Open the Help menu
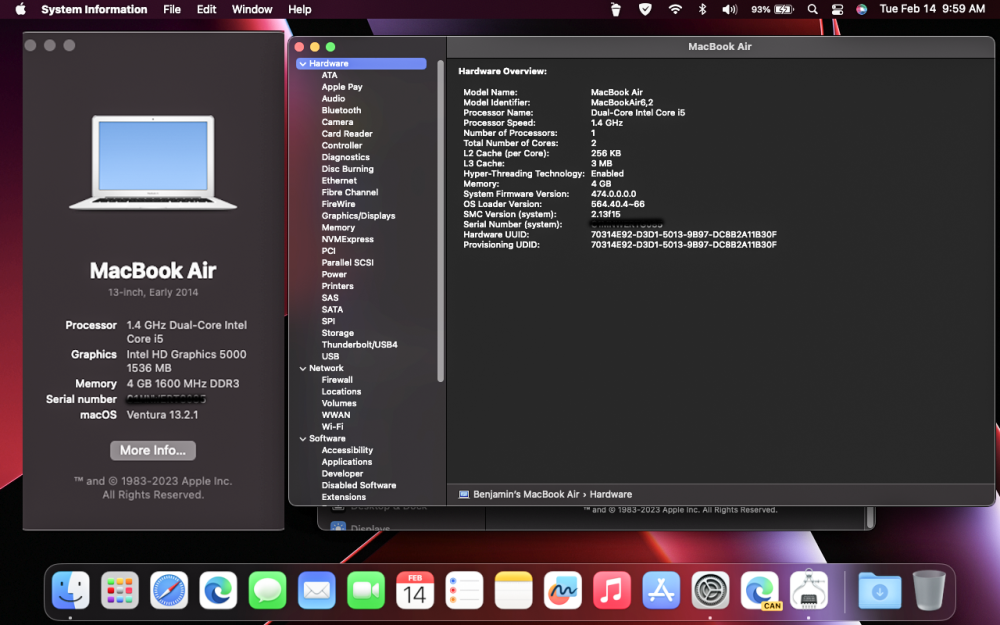The image size is (1000, 625). (299, 9)
